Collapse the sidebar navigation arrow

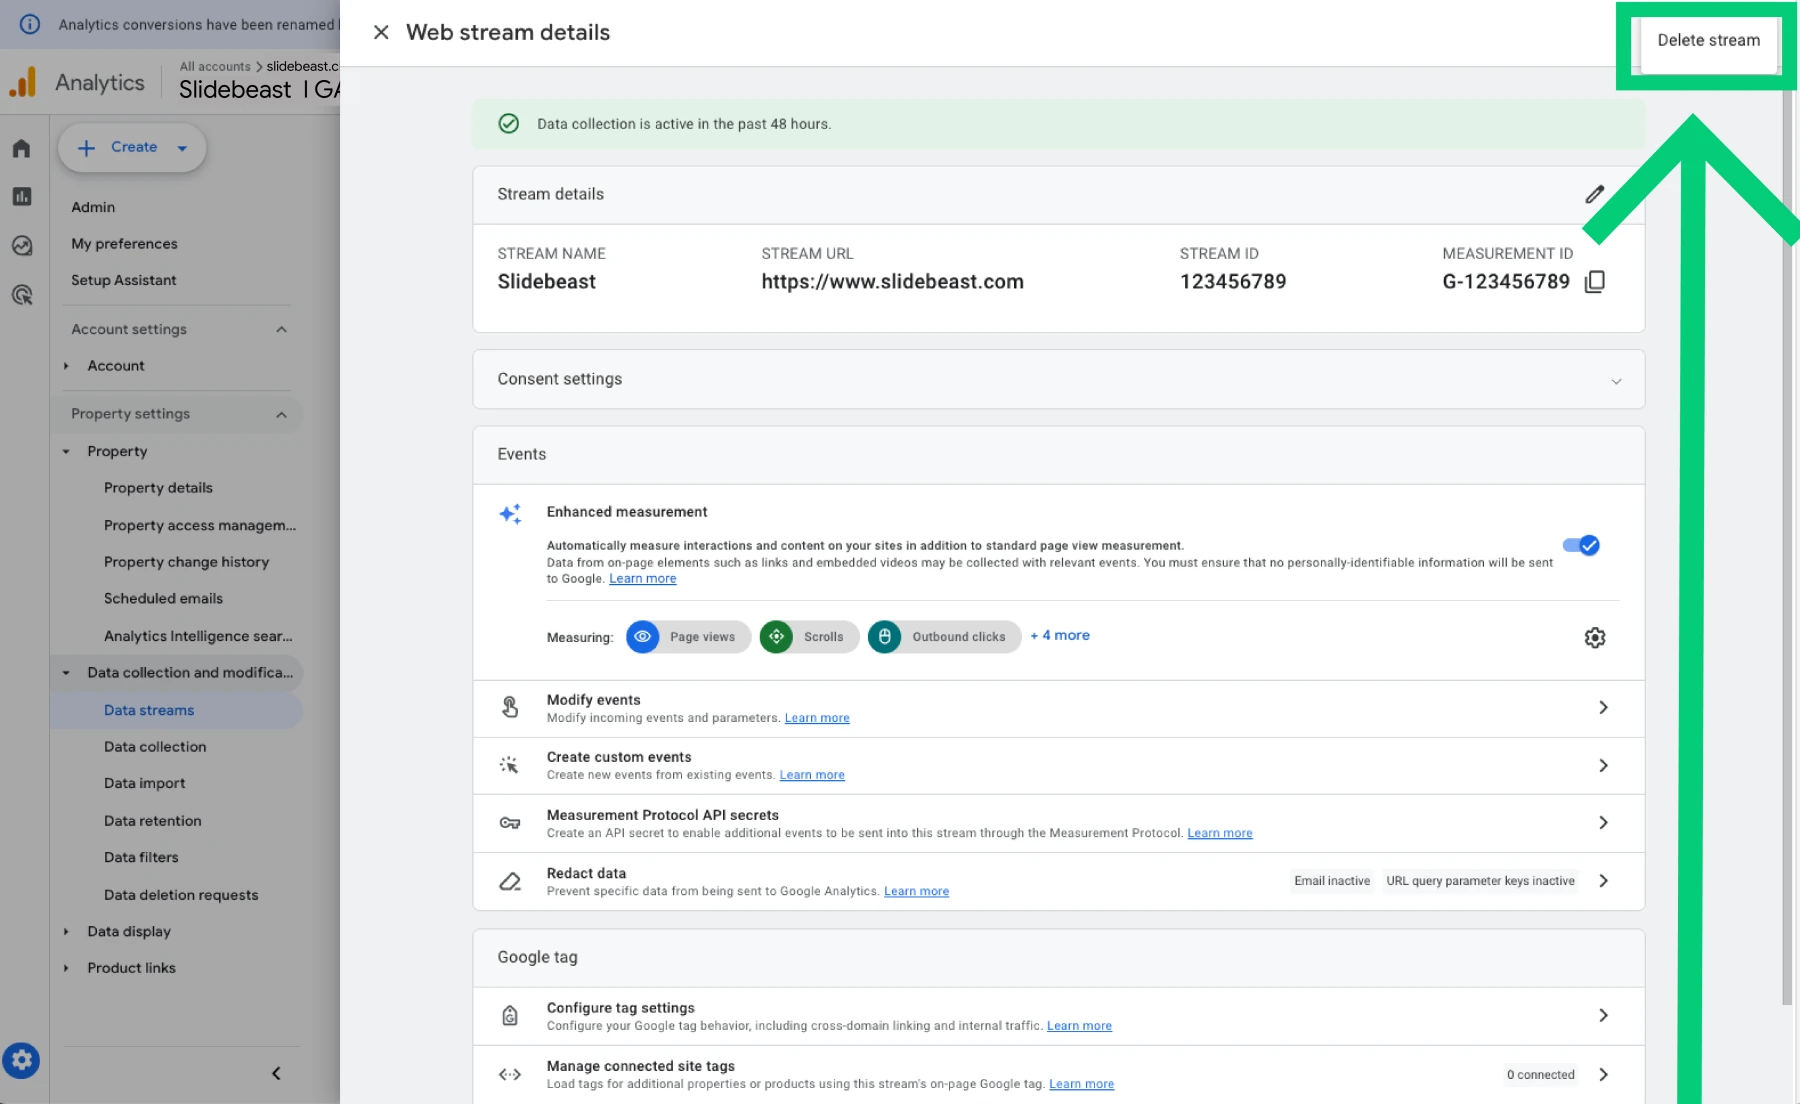pyautogui.click(x=276, y=1073)
